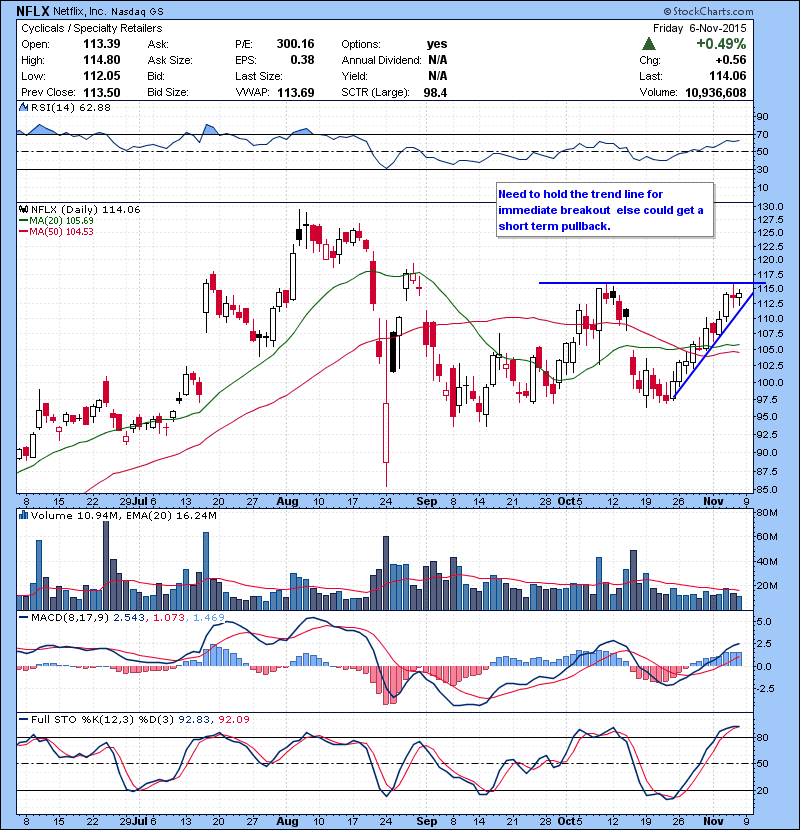Click the 'Sep' month label under the price chart
800x830 pixels.
pyautogui.click(x=427, y=501)
